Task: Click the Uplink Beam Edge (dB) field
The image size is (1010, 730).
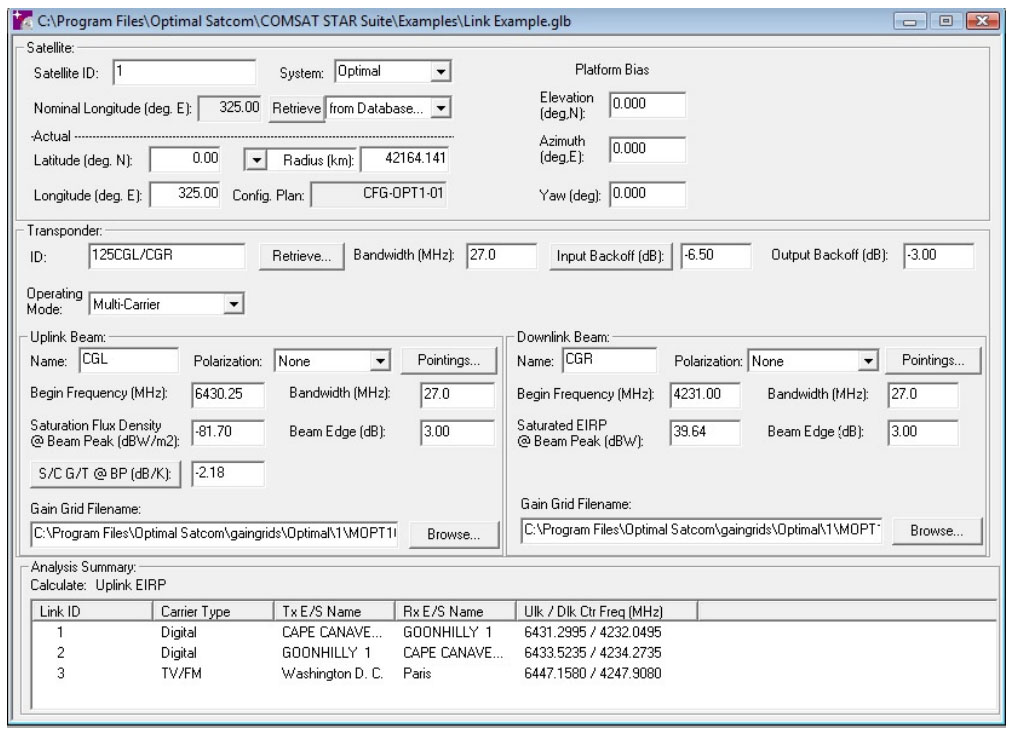Action: 457,432
